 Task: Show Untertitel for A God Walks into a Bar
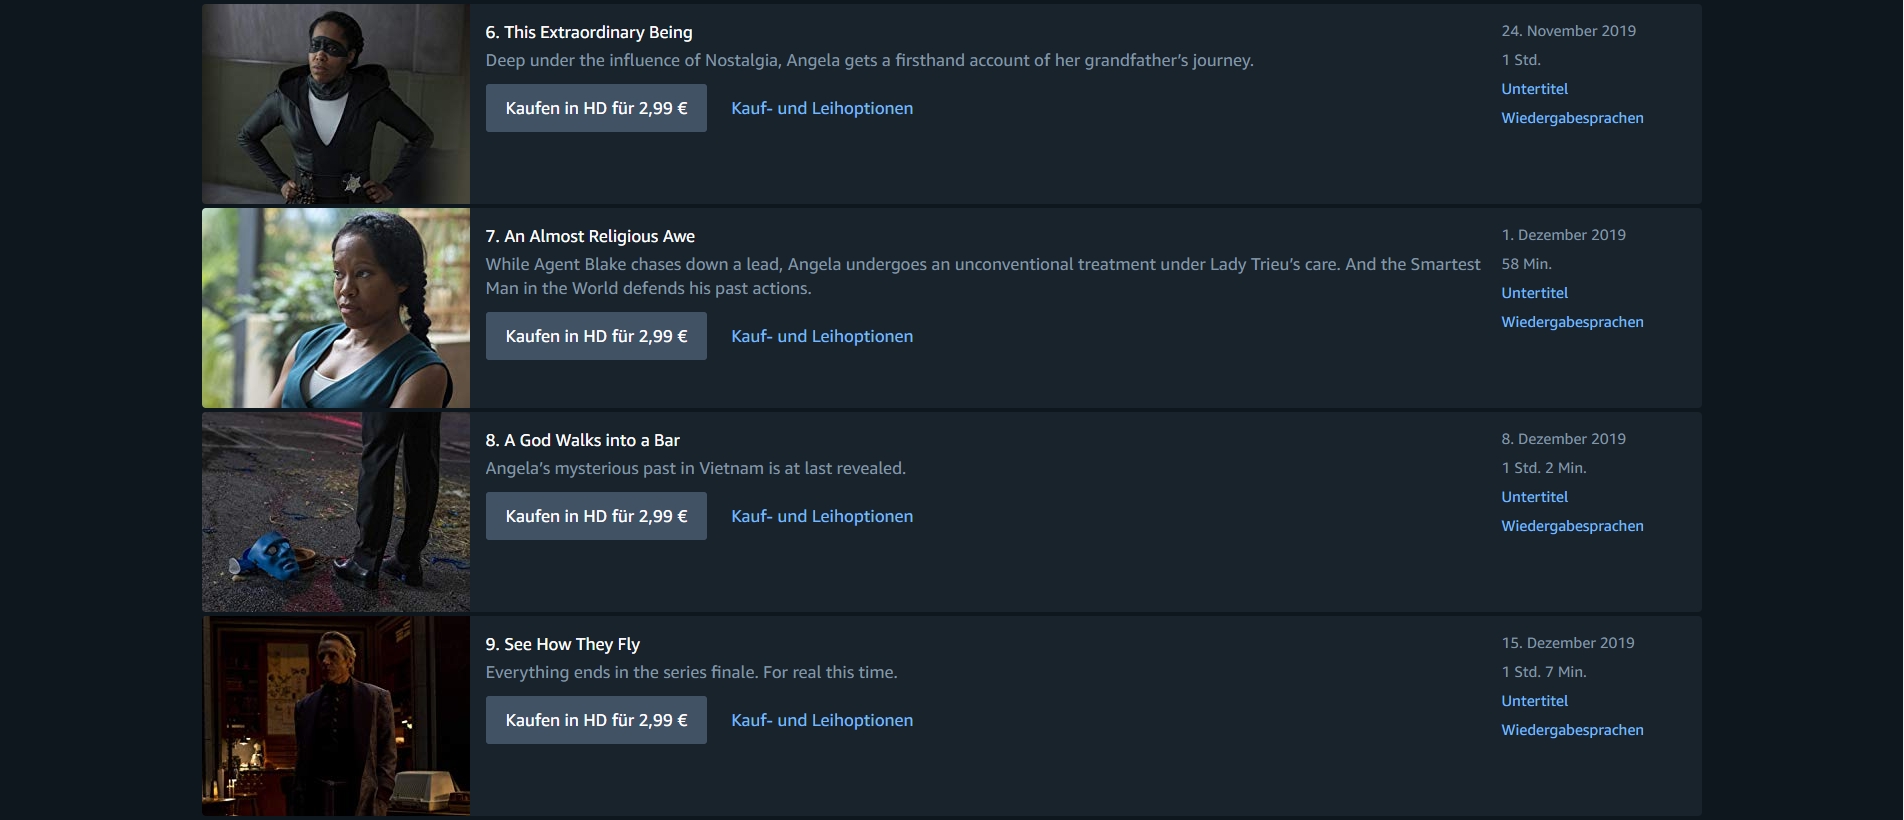[1534, 497]
